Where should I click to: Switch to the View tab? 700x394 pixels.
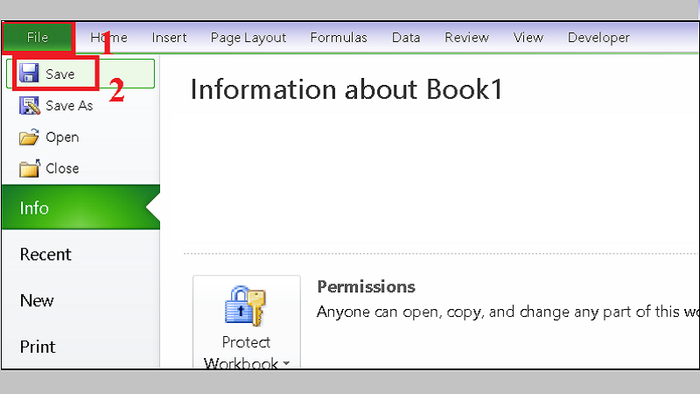528,37
